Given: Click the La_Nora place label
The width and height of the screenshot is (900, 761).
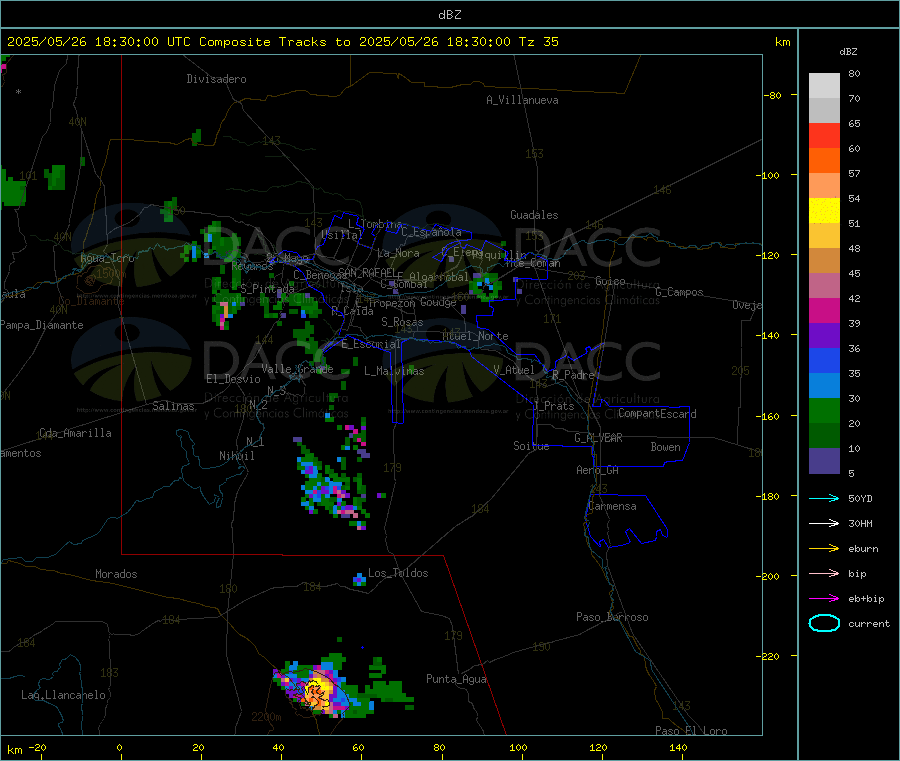Looking at the screenshot, I should [x=398, y=253].
